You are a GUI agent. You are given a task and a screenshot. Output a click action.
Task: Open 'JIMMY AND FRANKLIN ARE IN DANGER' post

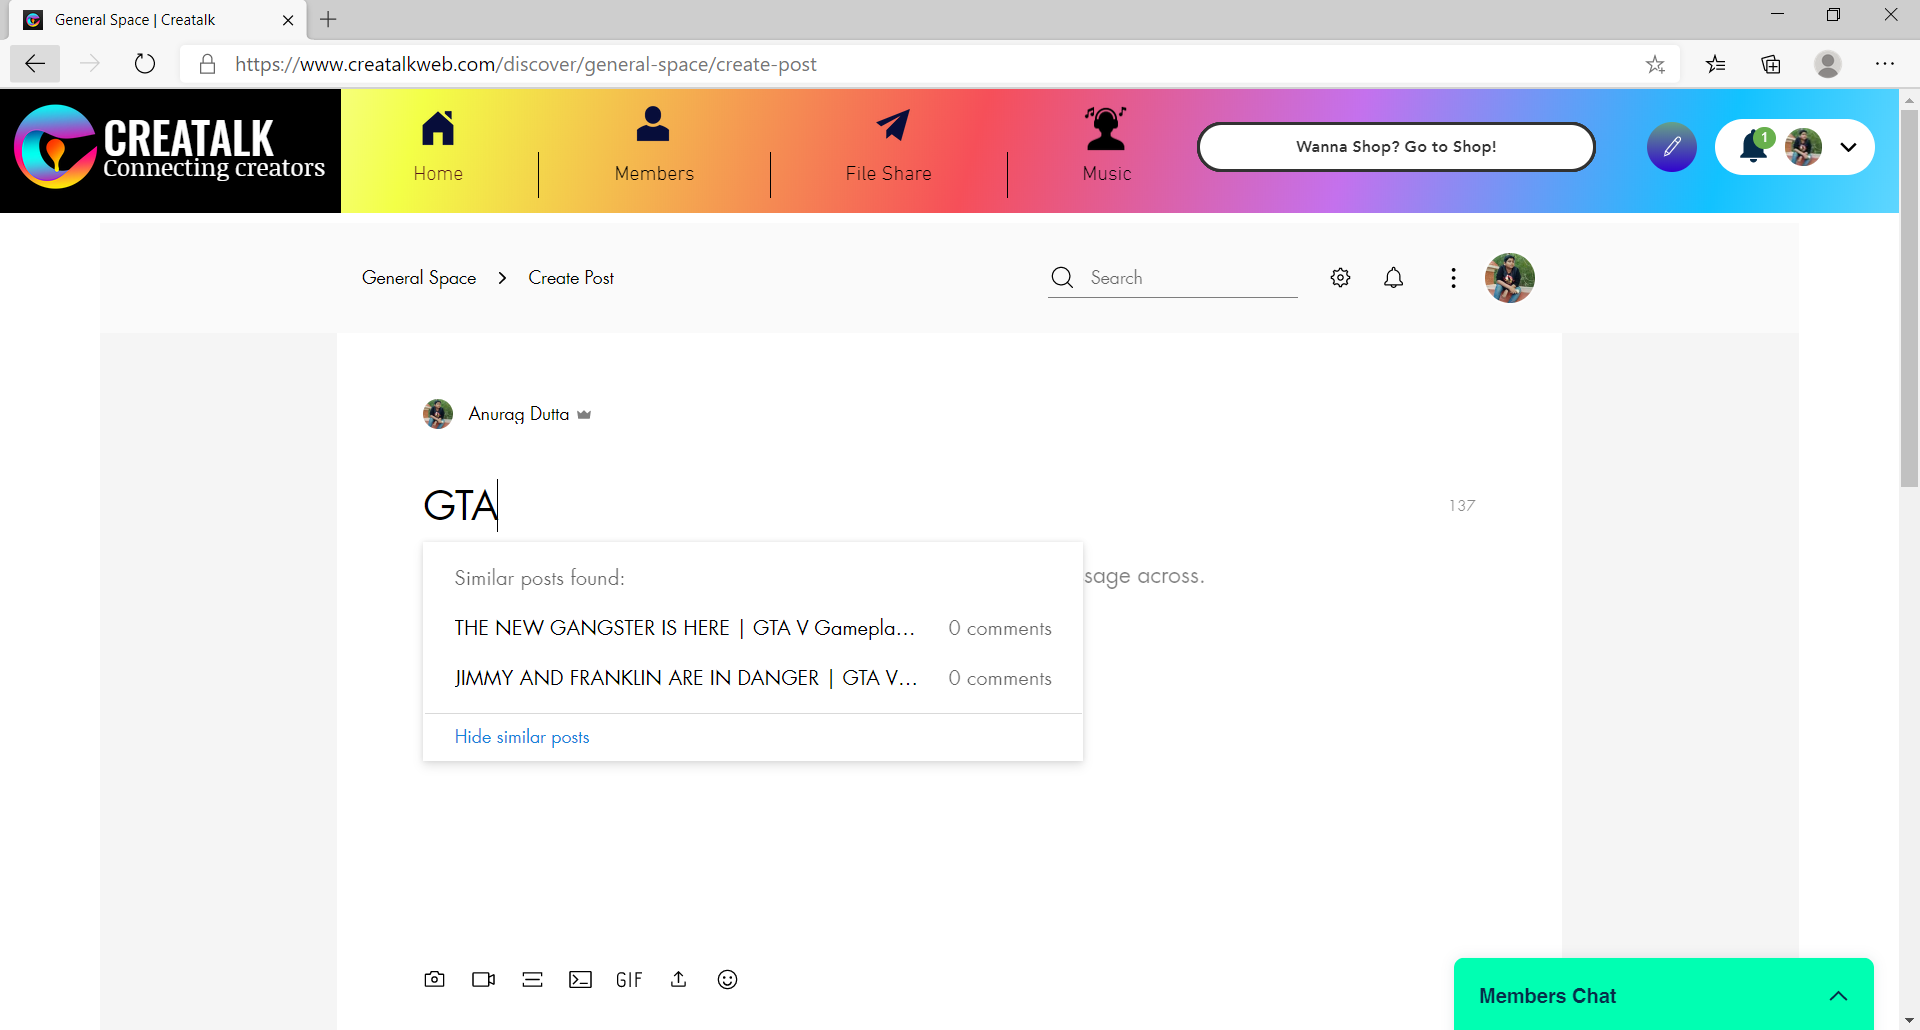pyautogui.click(x=685, y=678)
